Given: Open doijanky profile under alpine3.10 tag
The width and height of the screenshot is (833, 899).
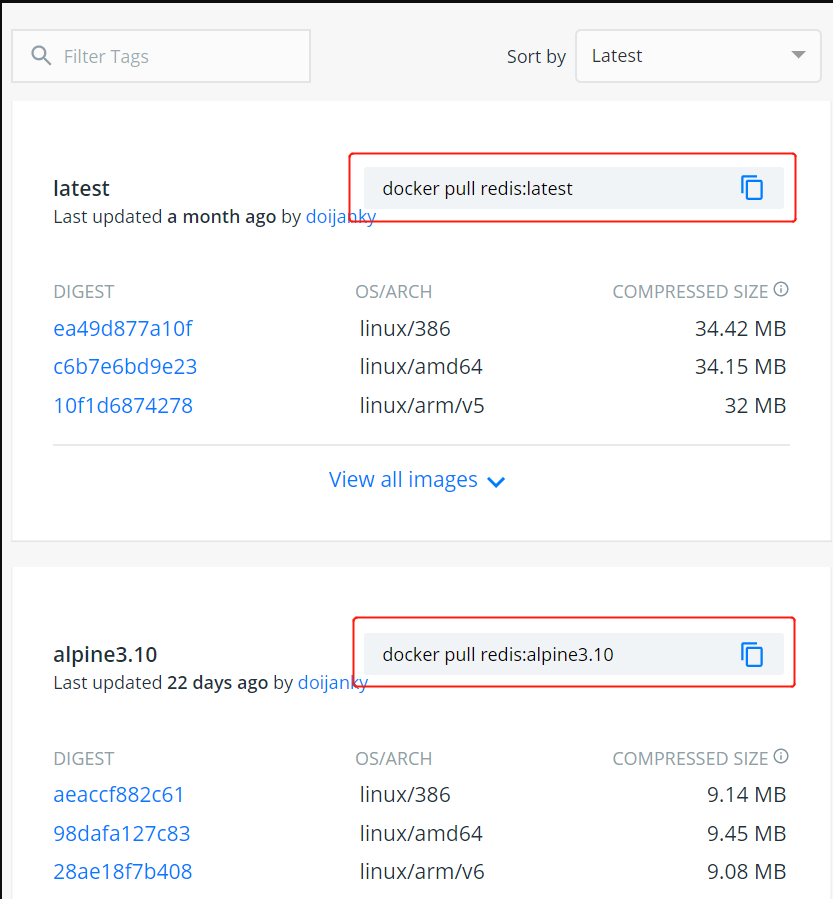Looking at the screenshot, I should (333, 683).
